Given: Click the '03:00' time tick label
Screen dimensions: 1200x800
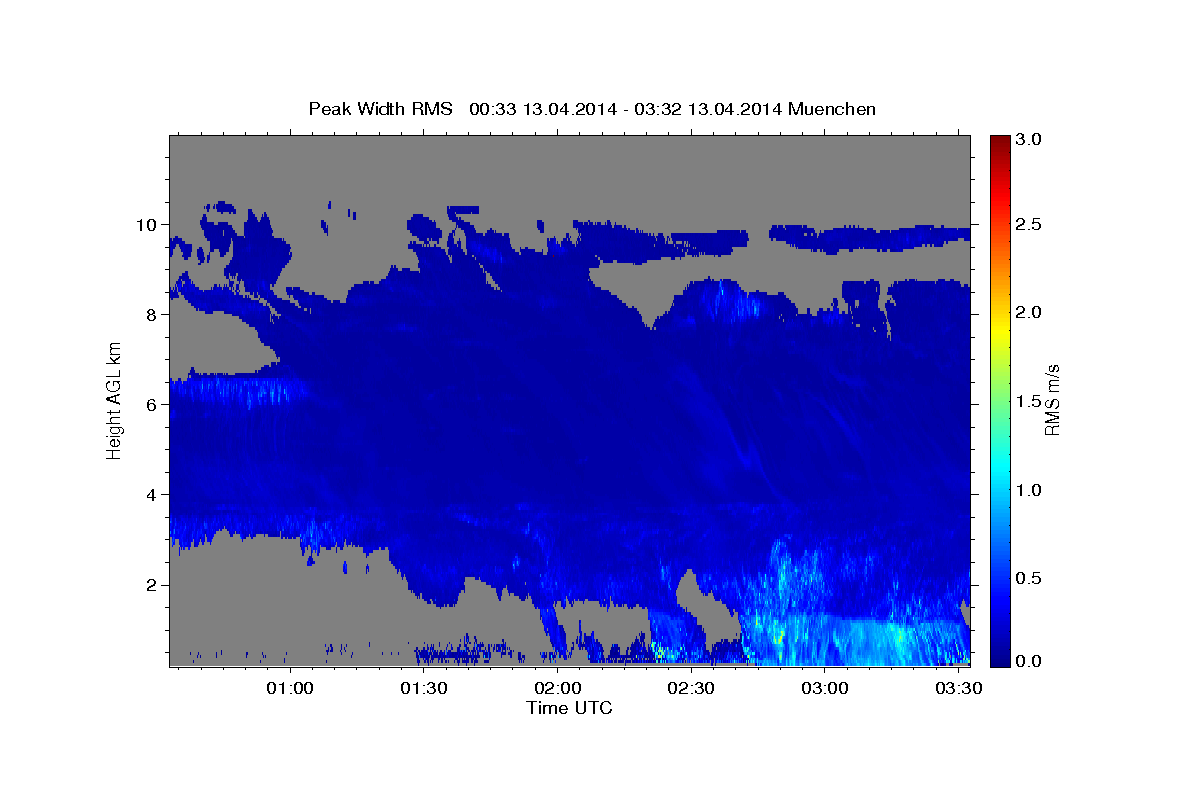Looking at the screenshot, I should (825, 689).
